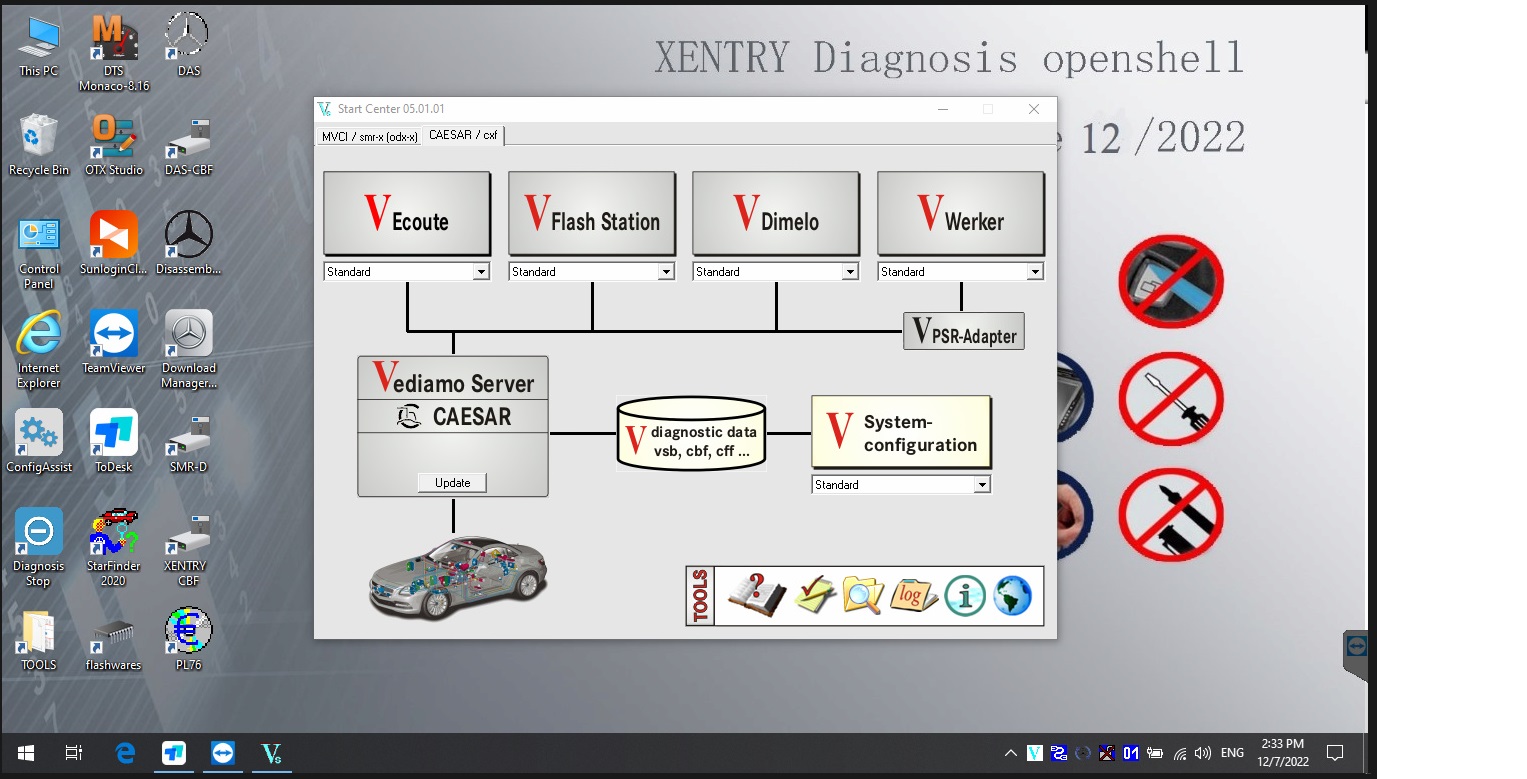The height and width of the screenshot is (779, 1527).
Task: Click the Vediamo taskbar icon
Action: 271,753
